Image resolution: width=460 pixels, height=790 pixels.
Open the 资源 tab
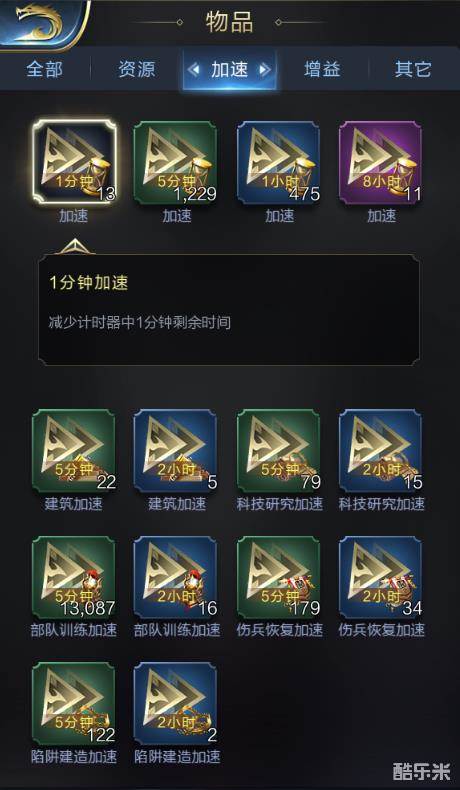coord(137,69)
